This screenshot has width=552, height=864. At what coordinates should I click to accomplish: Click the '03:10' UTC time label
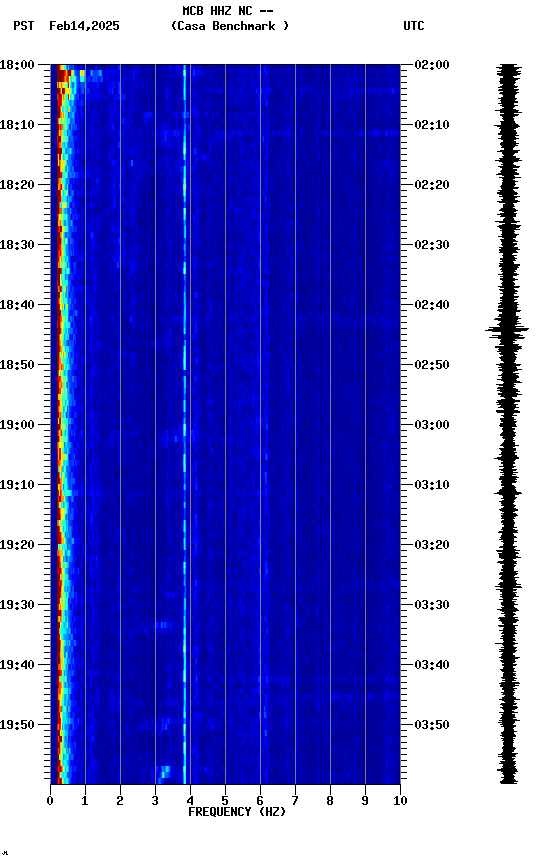click(x=432, y=485)
